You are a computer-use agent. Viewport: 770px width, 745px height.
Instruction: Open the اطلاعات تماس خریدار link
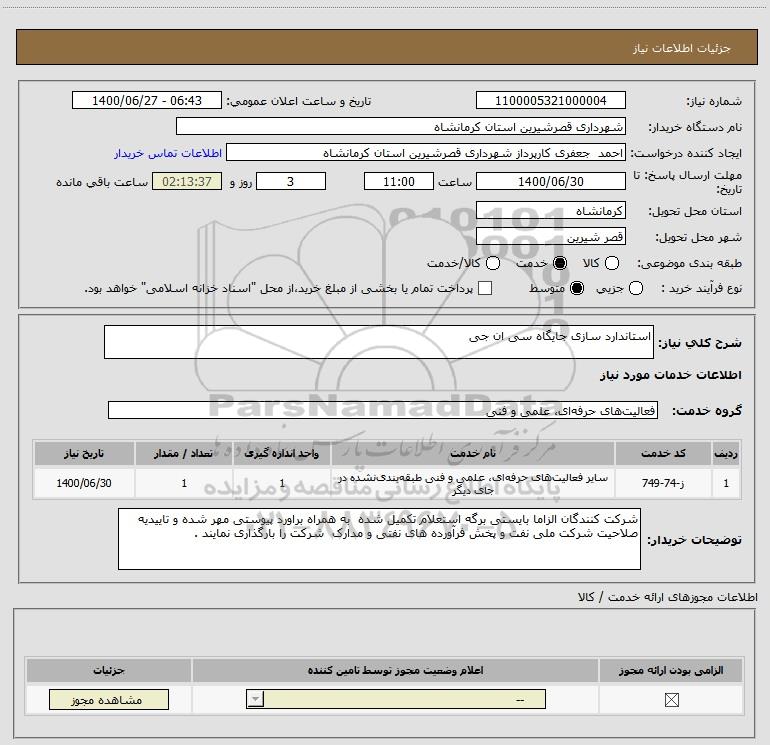pyautogui.click(x=168, y=153)
